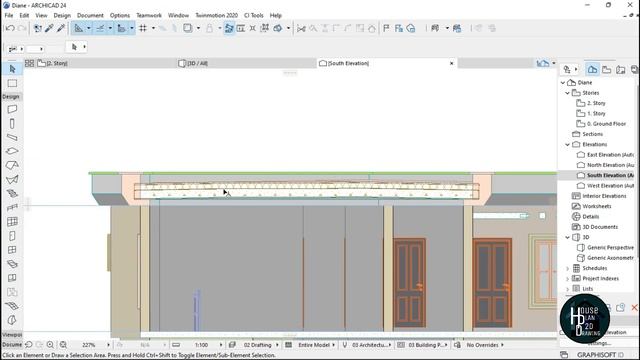Select the Slab tool in the toolbox
The height and width of the screenshot is (360, 640).
12,151
